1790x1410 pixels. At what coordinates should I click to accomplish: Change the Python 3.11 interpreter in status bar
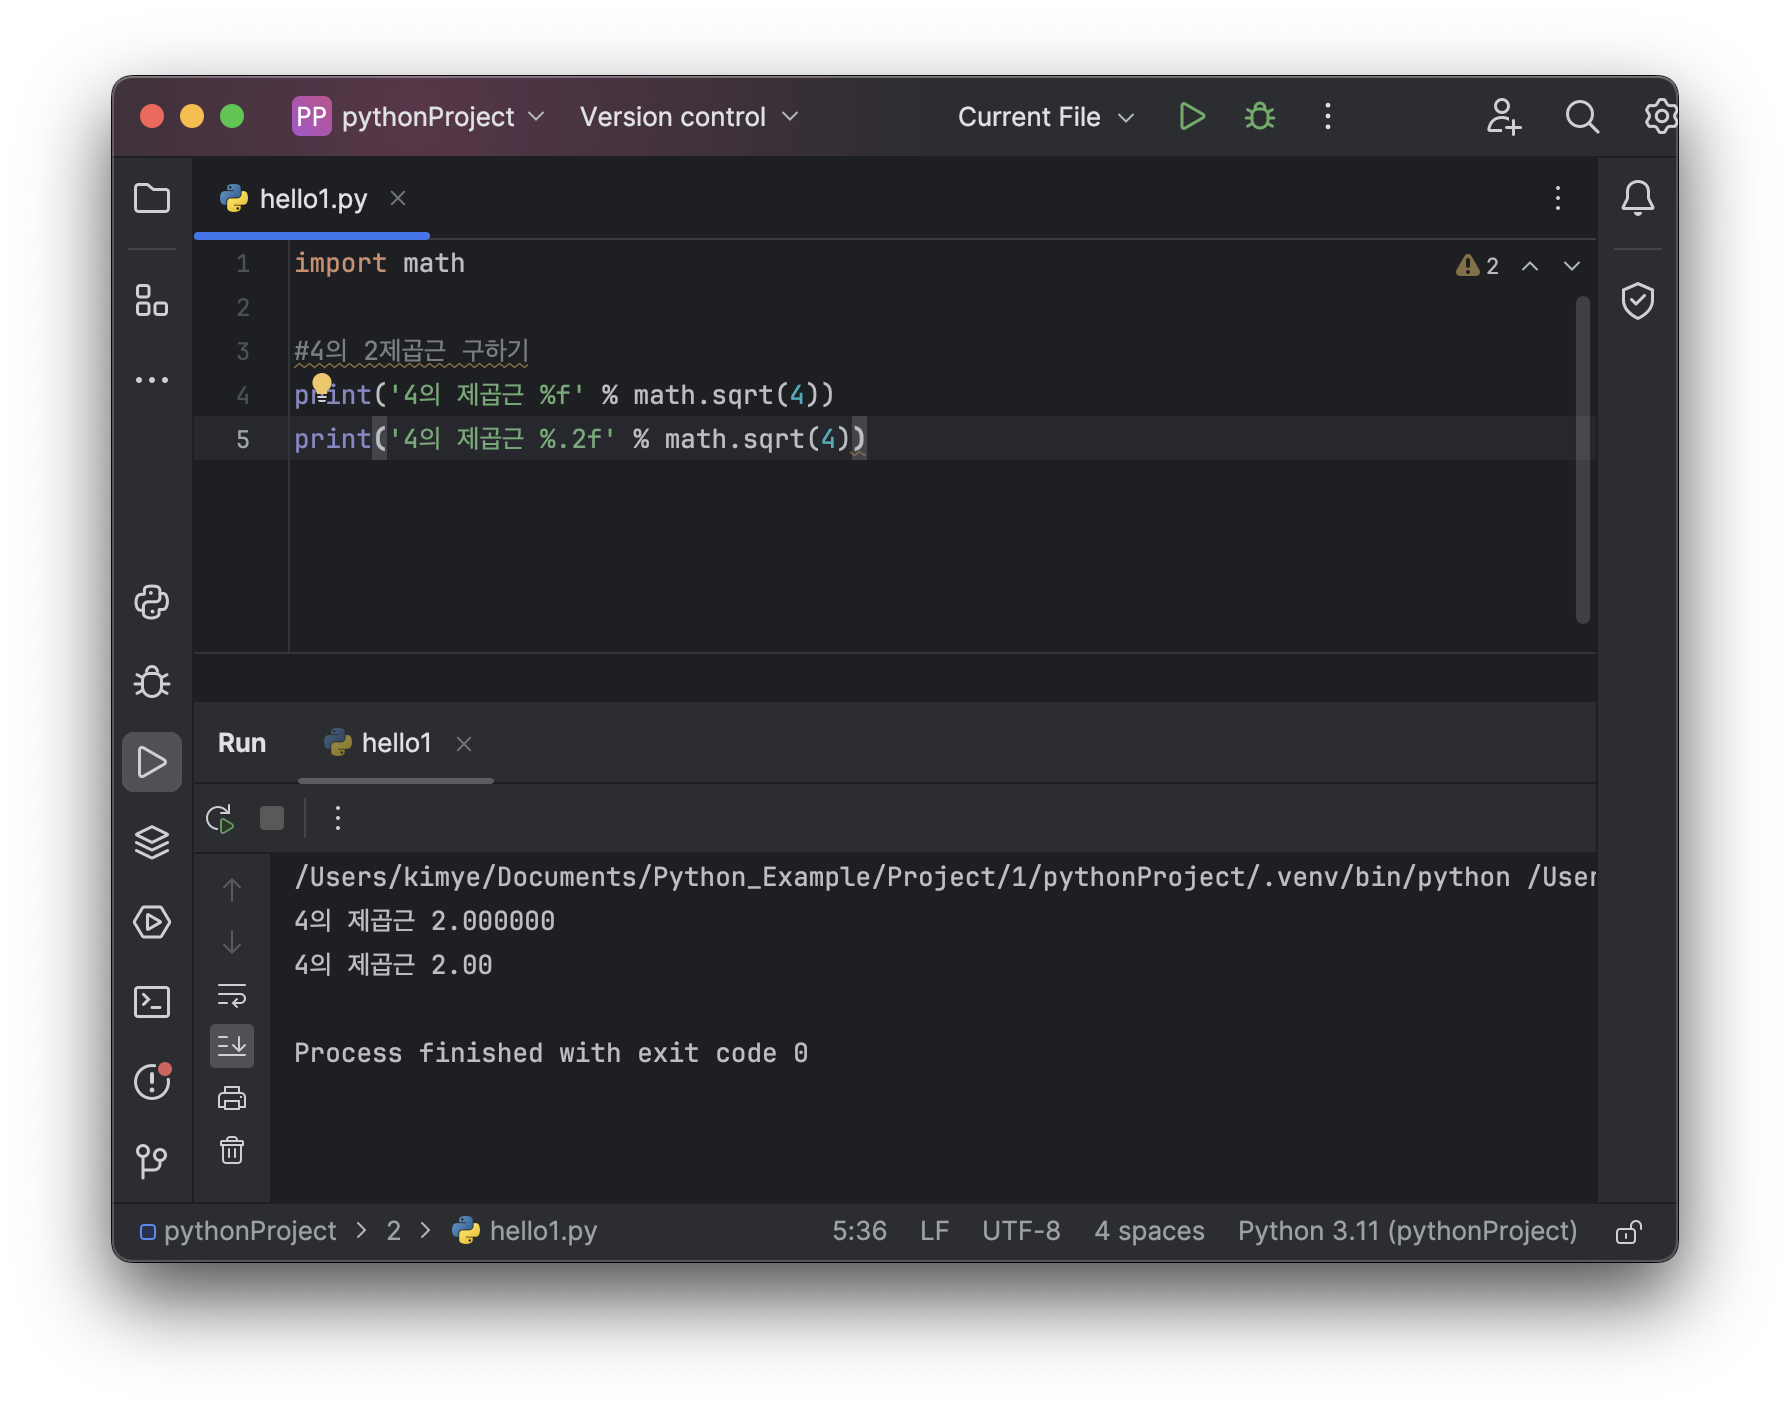click(x=1407, y=1231)
